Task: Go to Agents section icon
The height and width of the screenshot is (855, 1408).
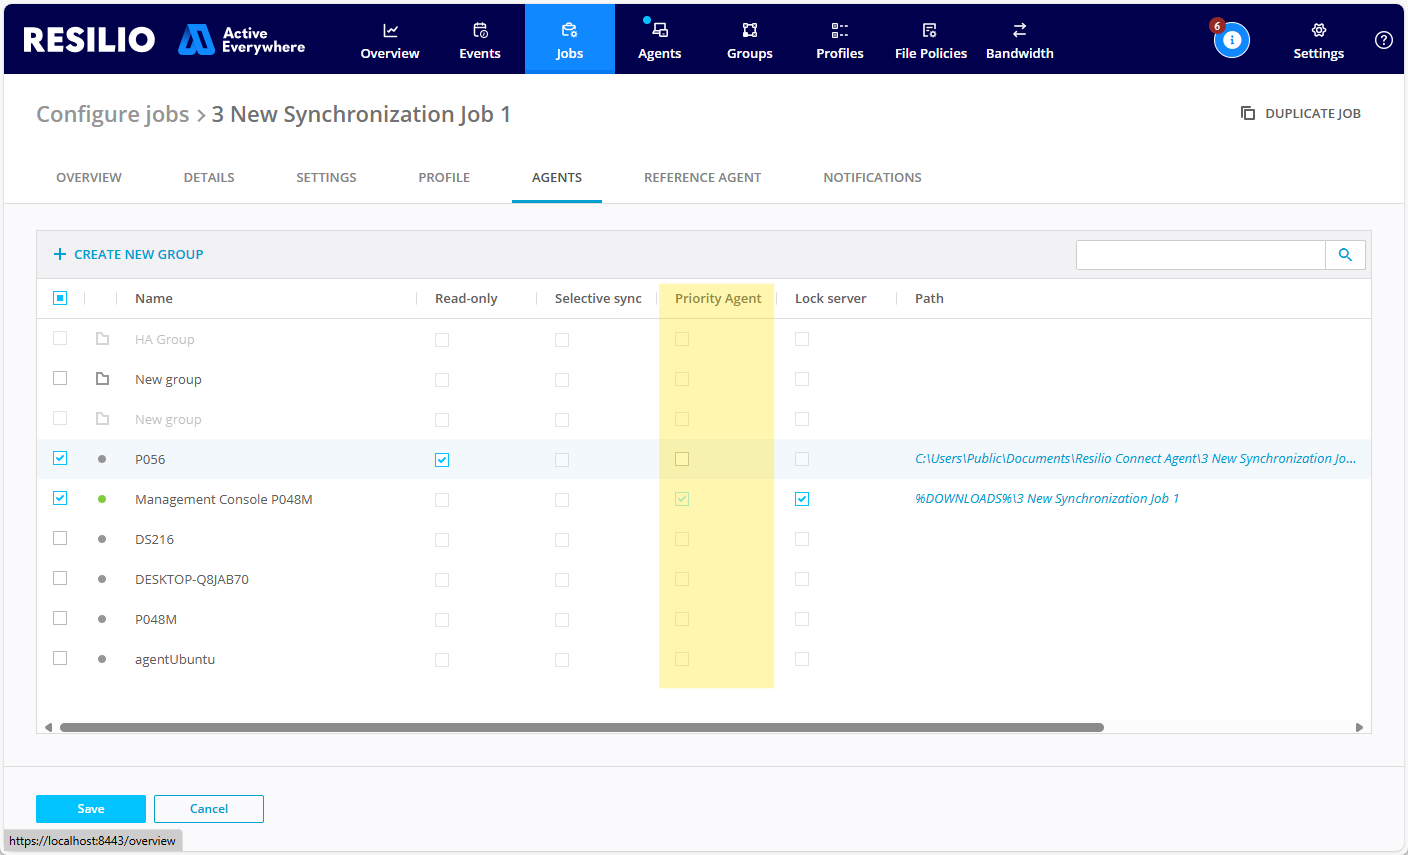Action: tap(659, 31)
